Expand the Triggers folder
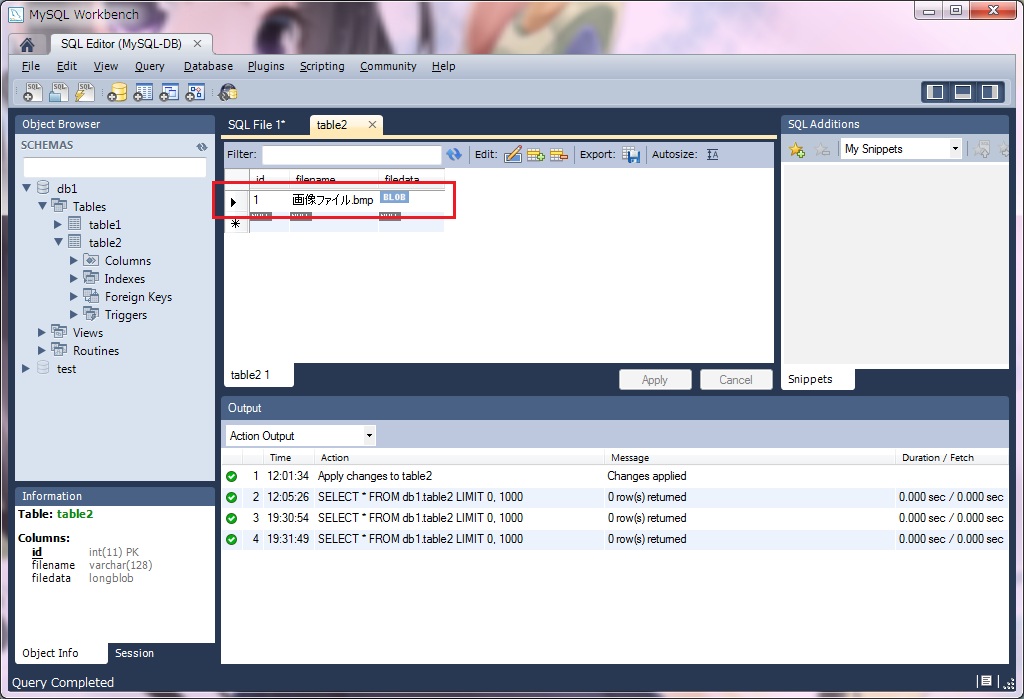 74,314
